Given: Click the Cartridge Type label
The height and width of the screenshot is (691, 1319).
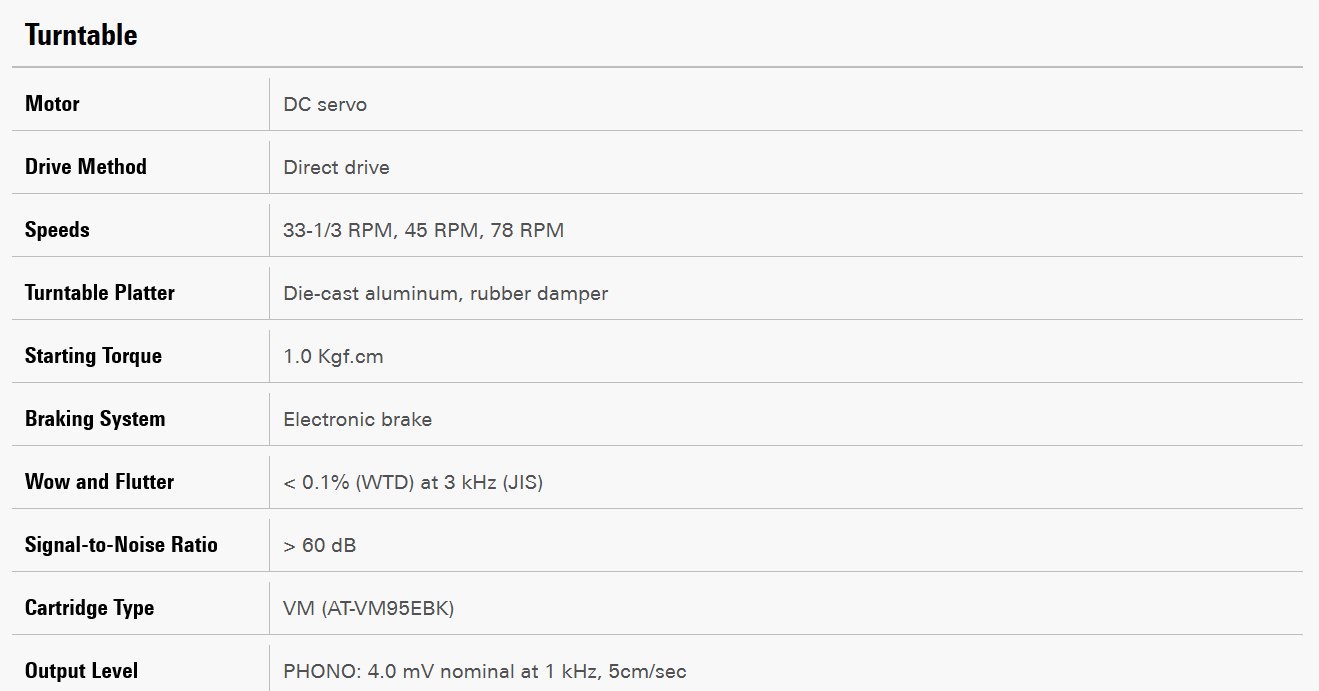Looking at the screenshot, I should tap(89, 608).
